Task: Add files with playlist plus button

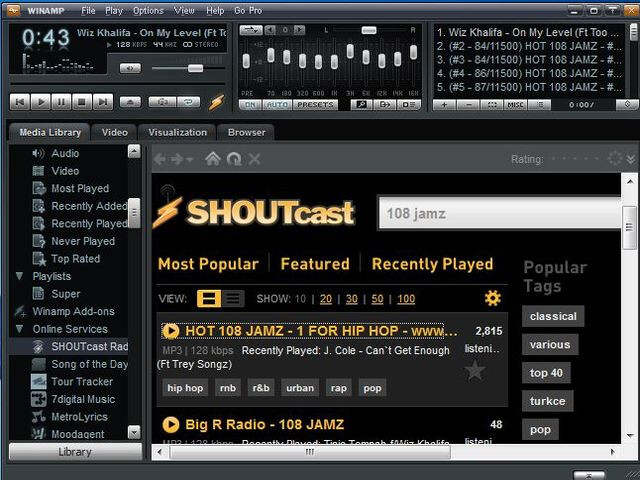Action: point(444,105)
